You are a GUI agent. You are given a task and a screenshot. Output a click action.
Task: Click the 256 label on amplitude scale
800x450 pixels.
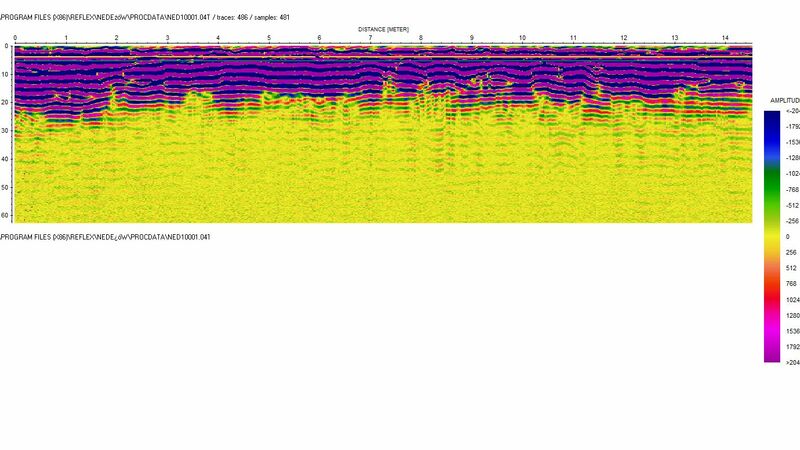click(790, 252)
